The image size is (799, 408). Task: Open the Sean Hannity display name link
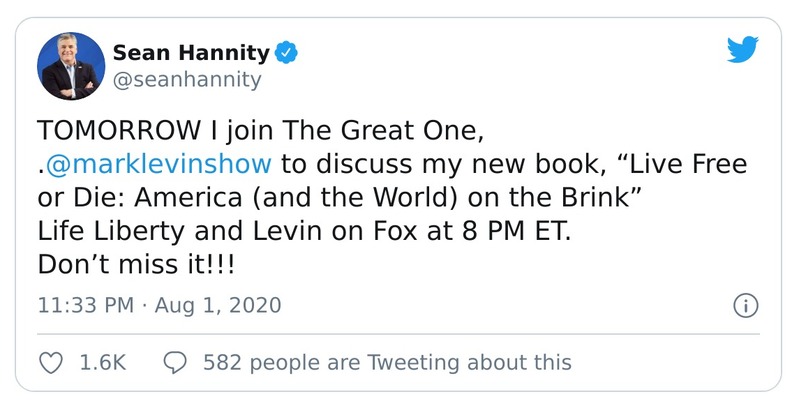191,52
